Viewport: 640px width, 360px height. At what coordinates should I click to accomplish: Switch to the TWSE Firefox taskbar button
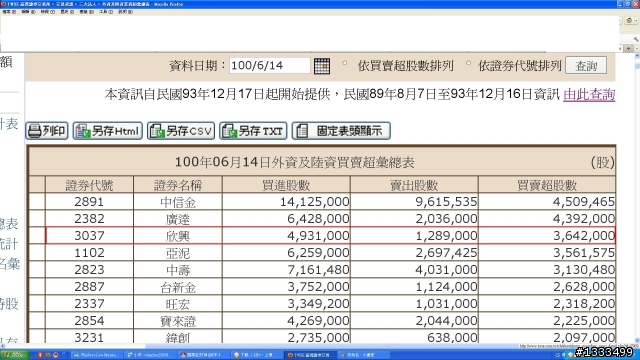pos(310,355)
